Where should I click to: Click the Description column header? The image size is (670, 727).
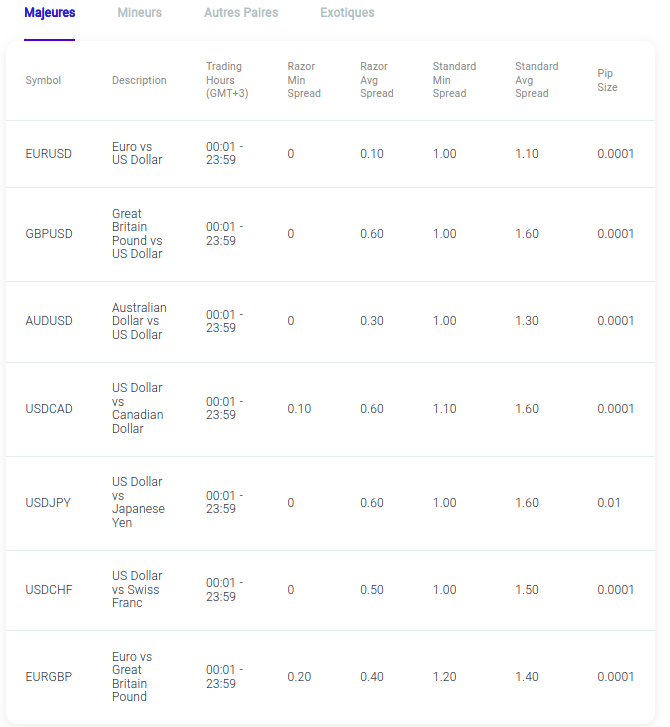(139, 81)
